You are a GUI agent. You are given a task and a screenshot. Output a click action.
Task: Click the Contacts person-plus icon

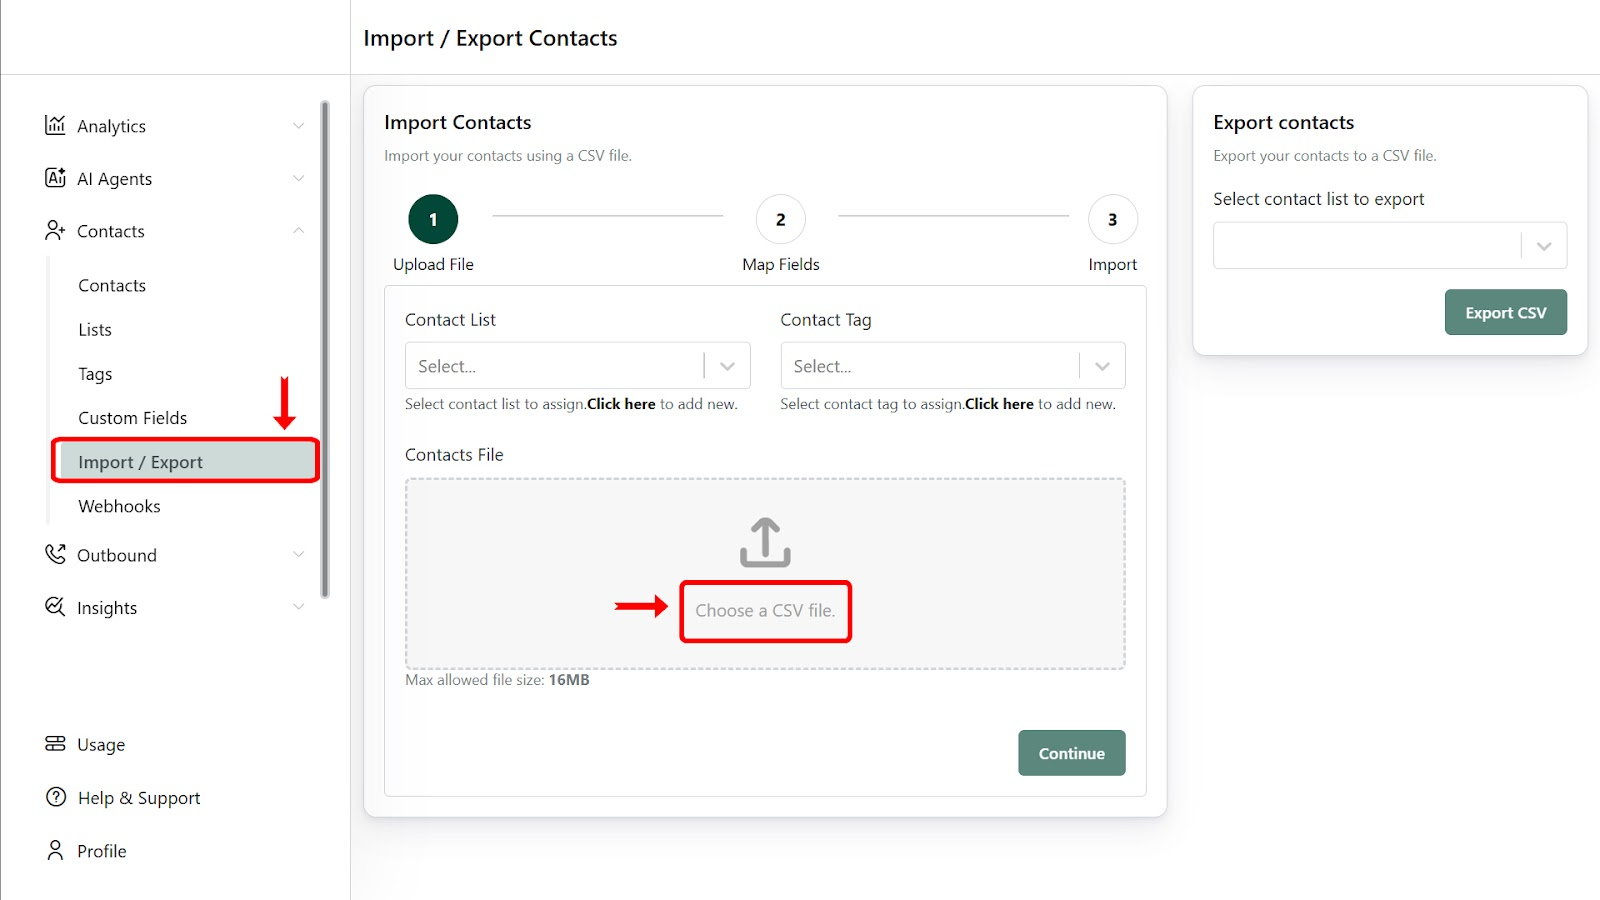tap(55, 231)
